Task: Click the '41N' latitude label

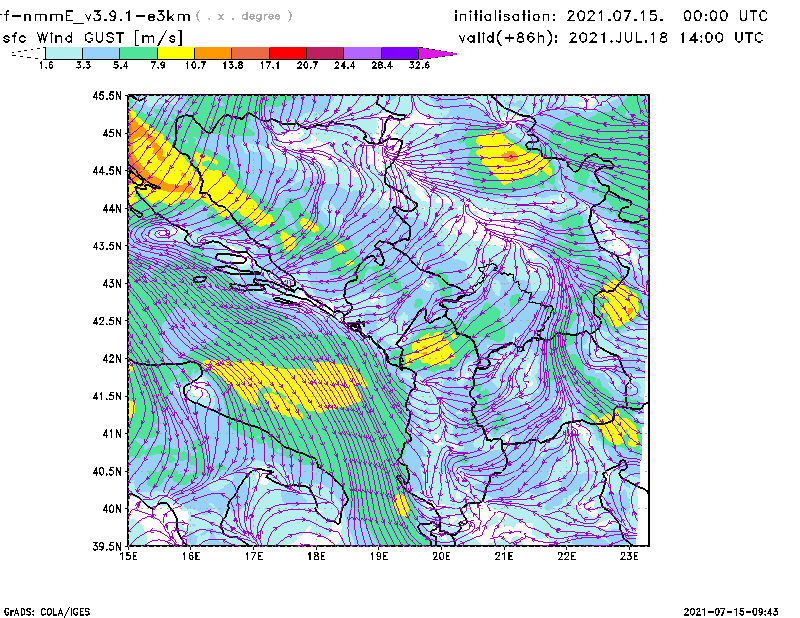Action: [112, 434]
